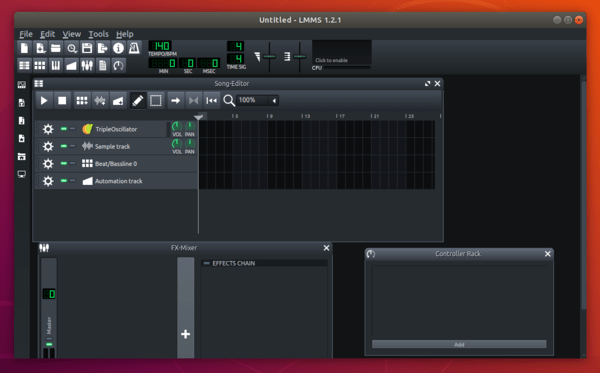Mute the TripleOscillator track
600x373 pixels.
64,129
